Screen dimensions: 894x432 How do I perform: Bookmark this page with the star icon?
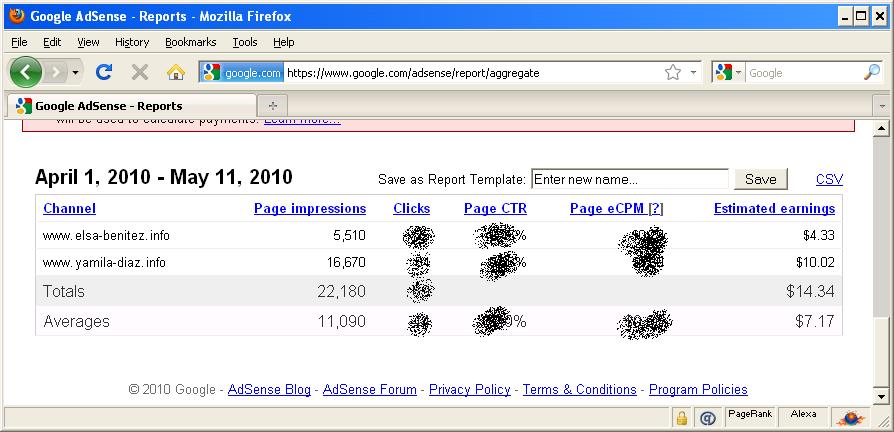click(673, 72)
